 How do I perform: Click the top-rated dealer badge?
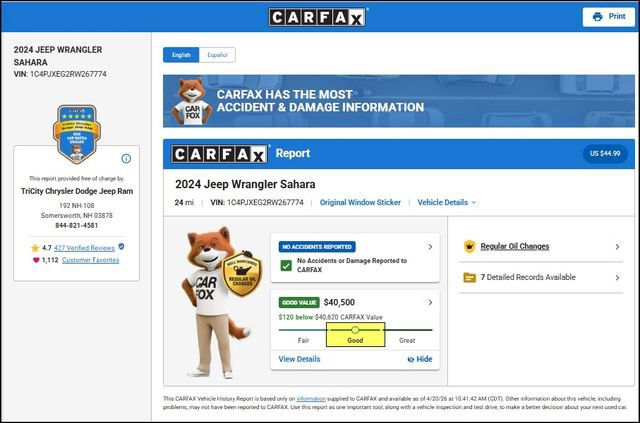point(77,134)
